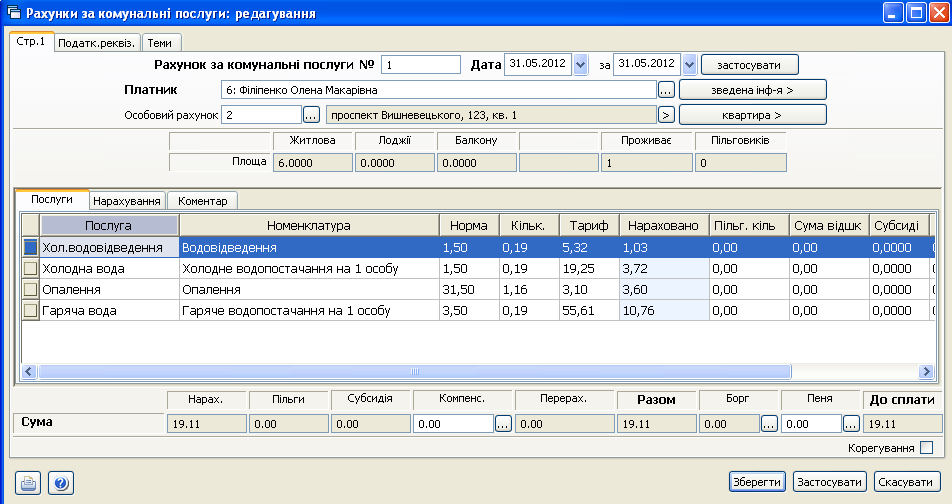Screen dimensions: 952x504
Task: Click the Норма column header
Action: (x=469, y=225)
